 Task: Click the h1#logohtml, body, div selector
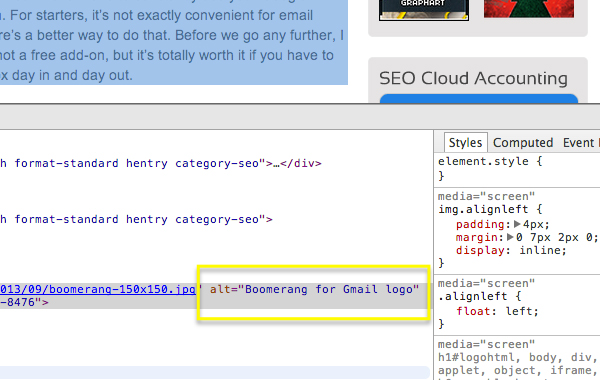click(517, 357)
